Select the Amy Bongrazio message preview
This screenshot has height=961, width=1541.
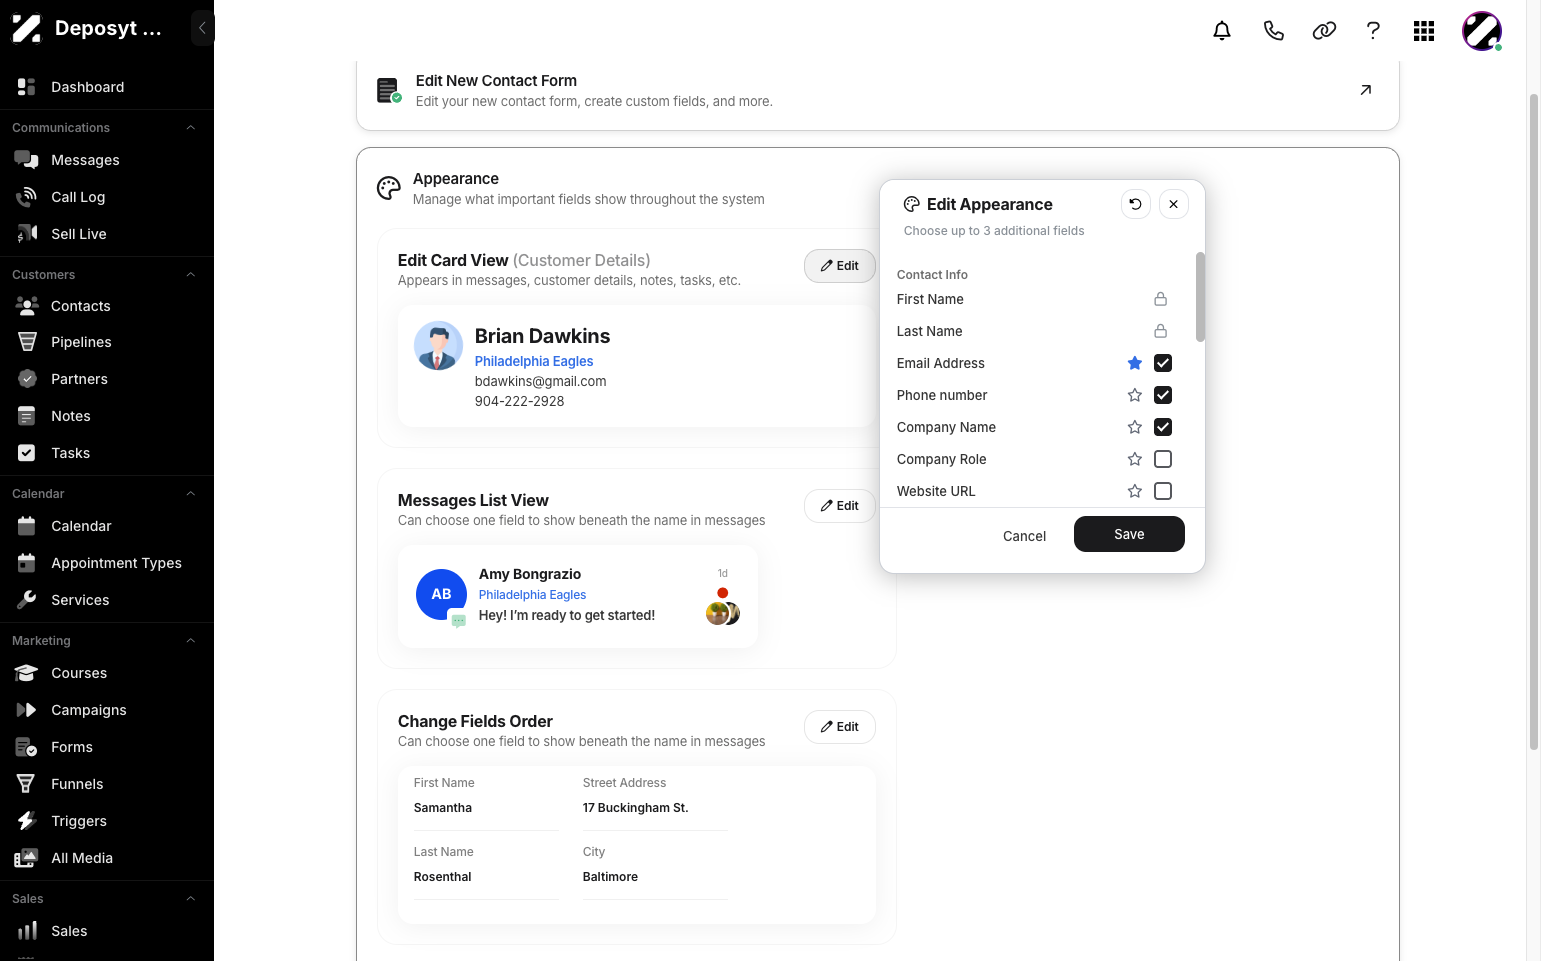pos(578,596)
